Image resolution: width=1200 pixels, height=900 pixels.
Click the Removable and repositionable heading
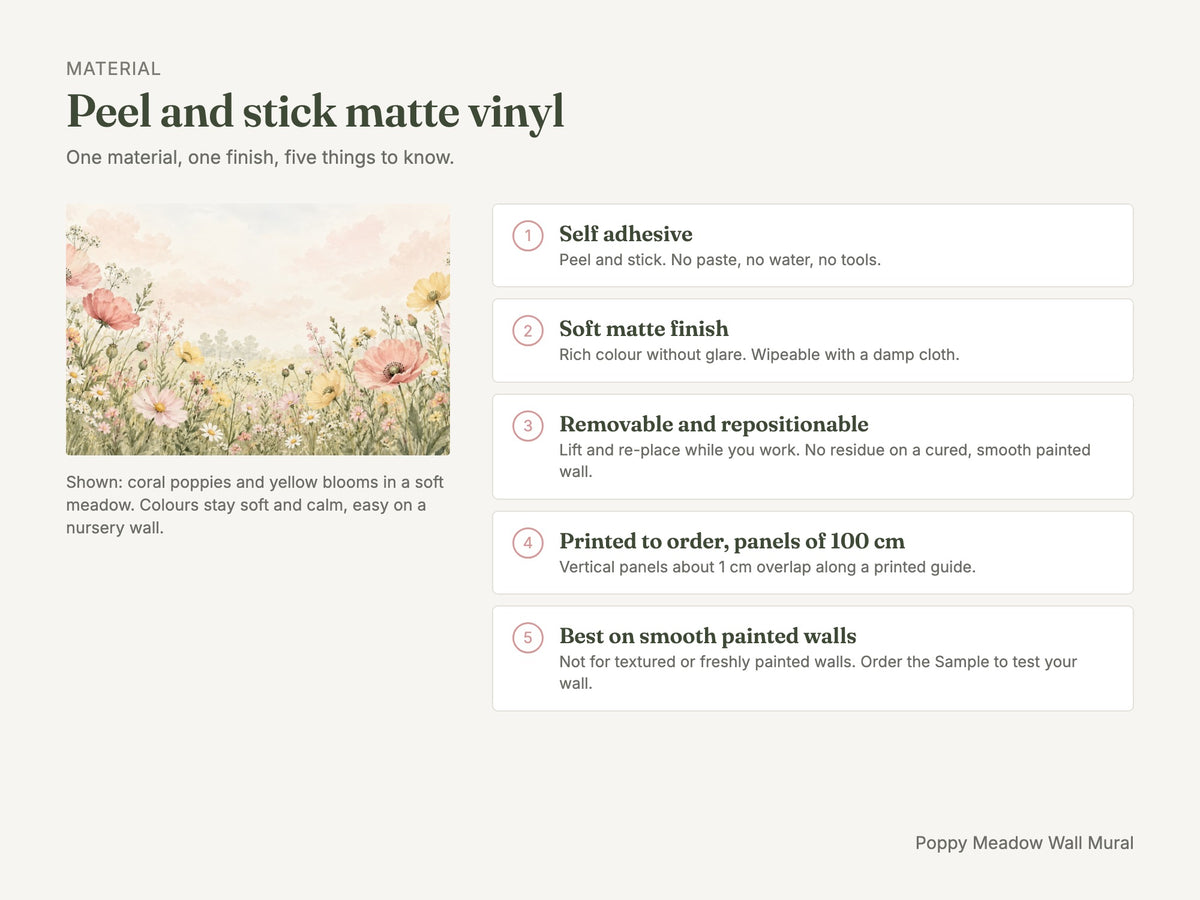click(714, 424)
